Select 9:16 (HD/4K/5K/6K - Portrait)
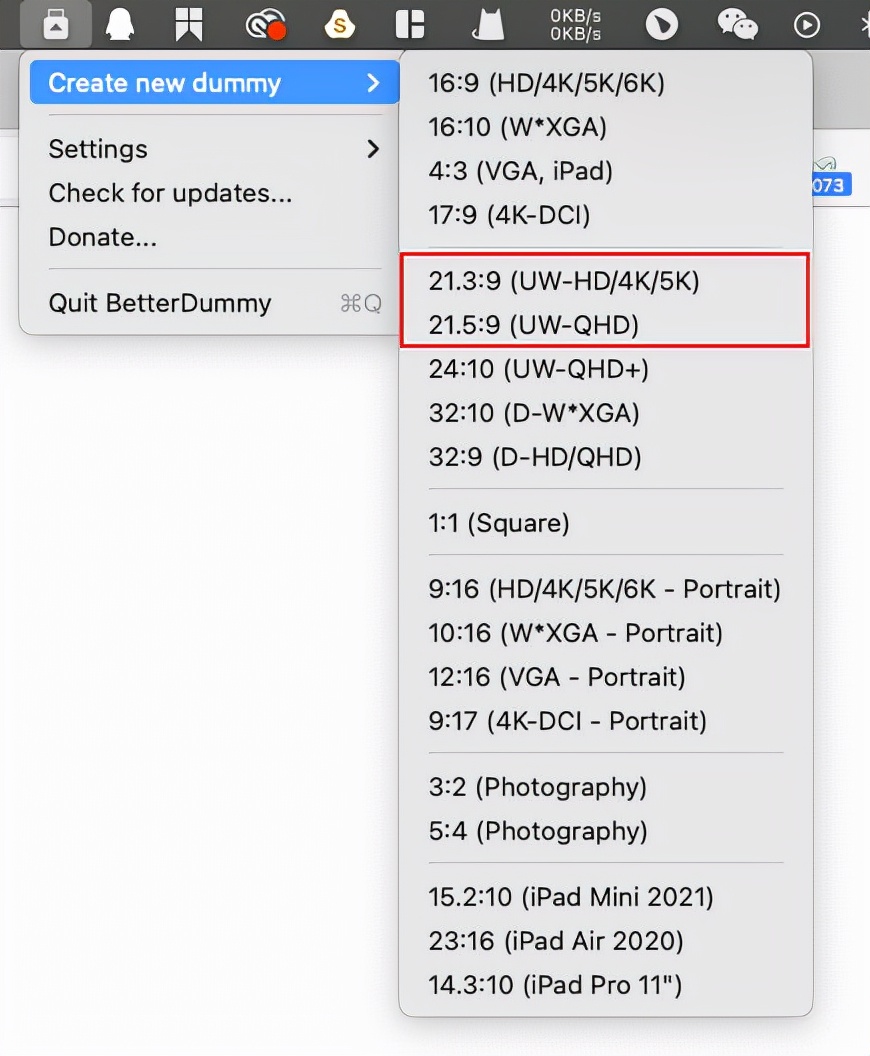 (x=605, y=589)
